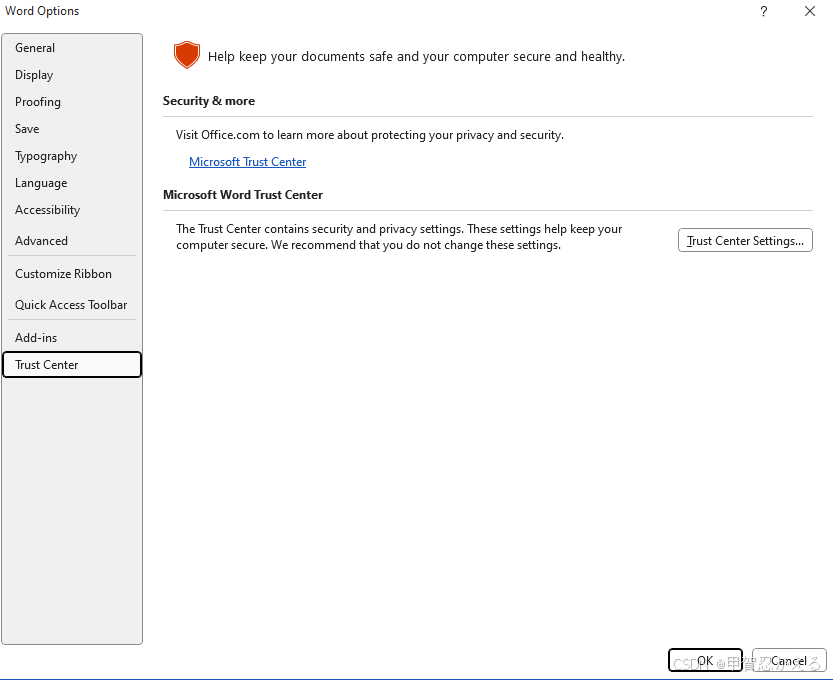Click the help question mark icon

[763, 11]
